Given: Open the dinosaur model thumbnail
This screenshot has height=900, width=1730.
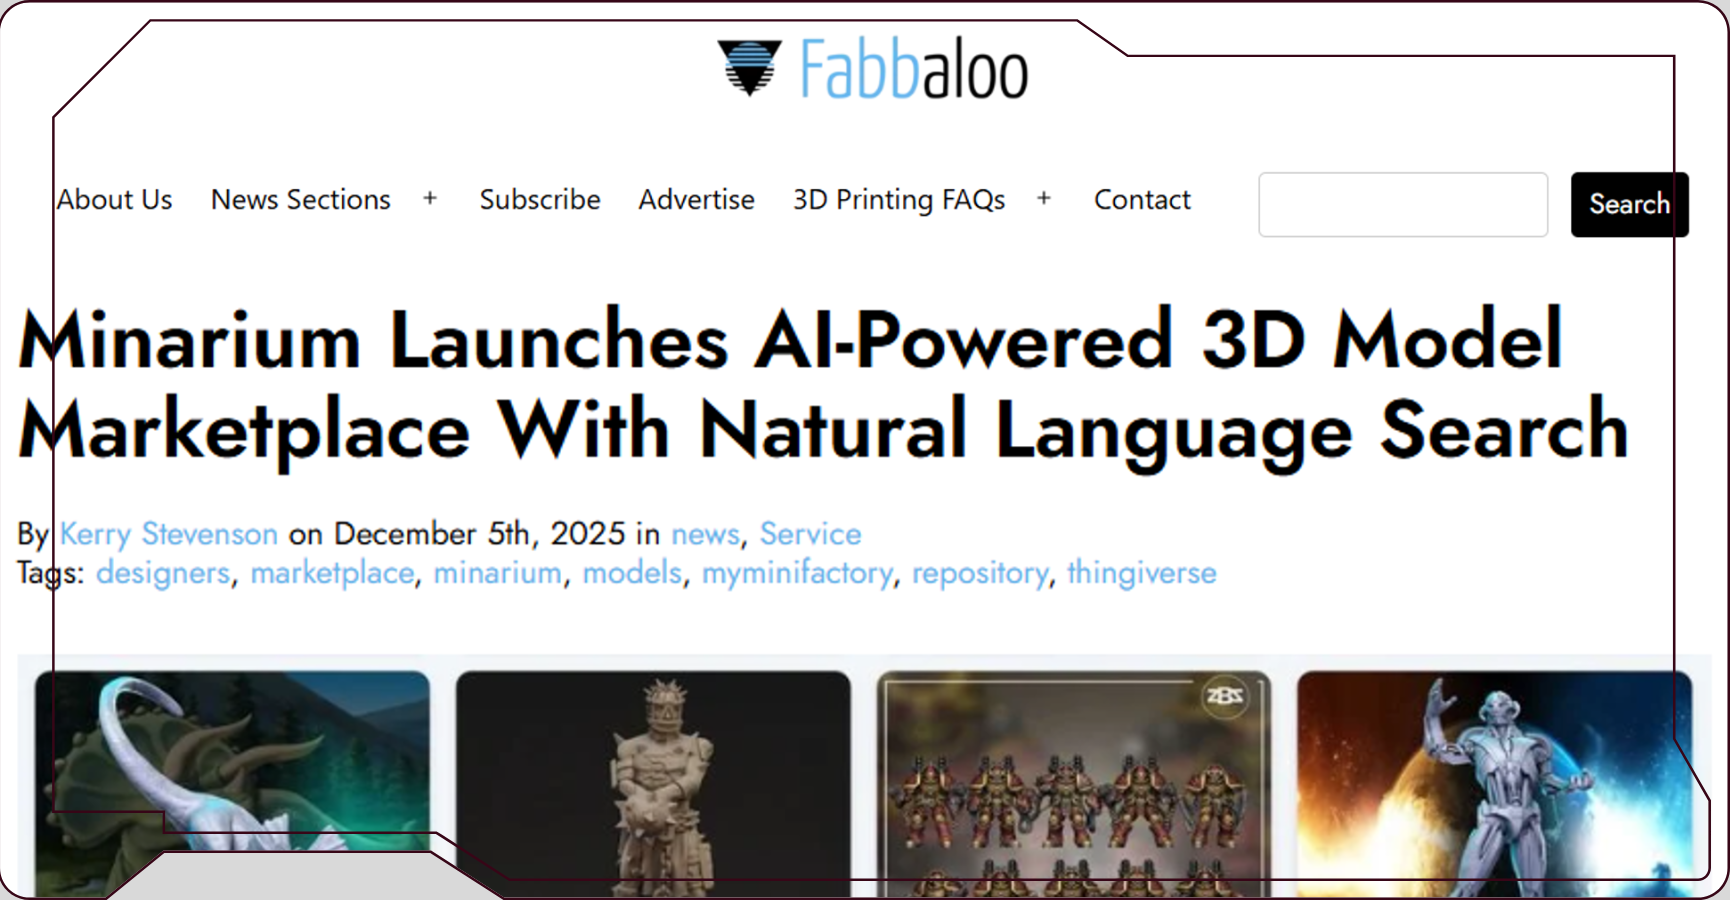Looking at the screenshot, I should click(x=235, y=780).
